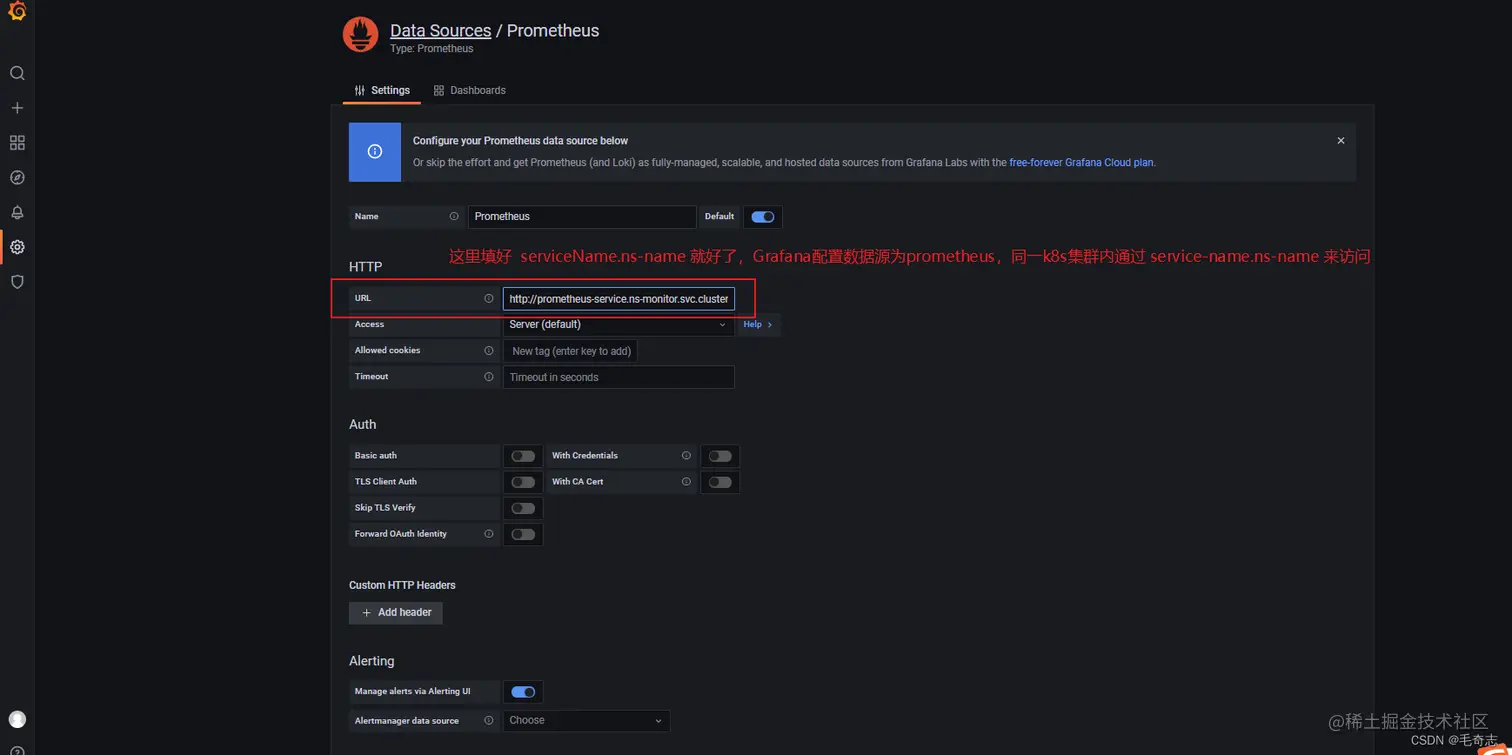Click info icon next to Alertmanager data source
This screenshot has height=755, width=1512.
[x=489, y=720]
